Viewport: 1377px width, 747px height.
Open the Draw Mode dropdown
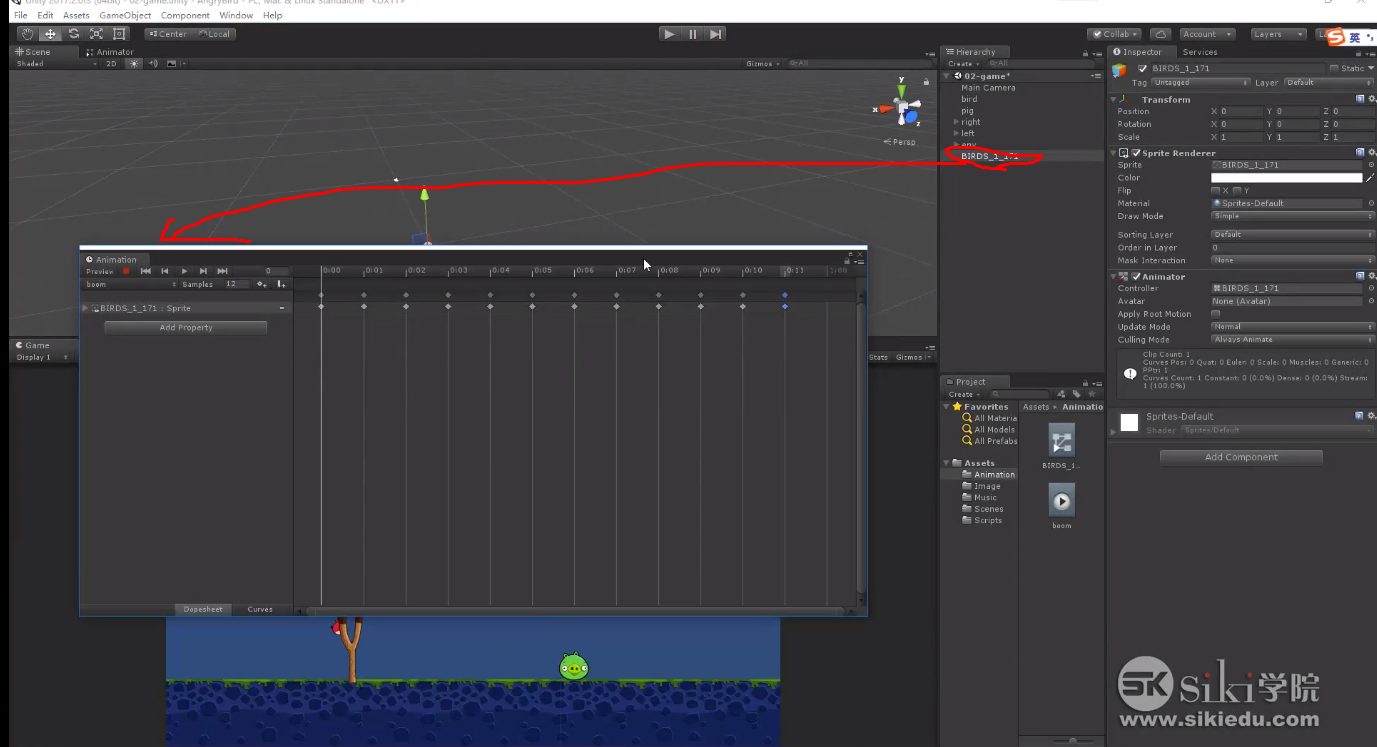1292,216
